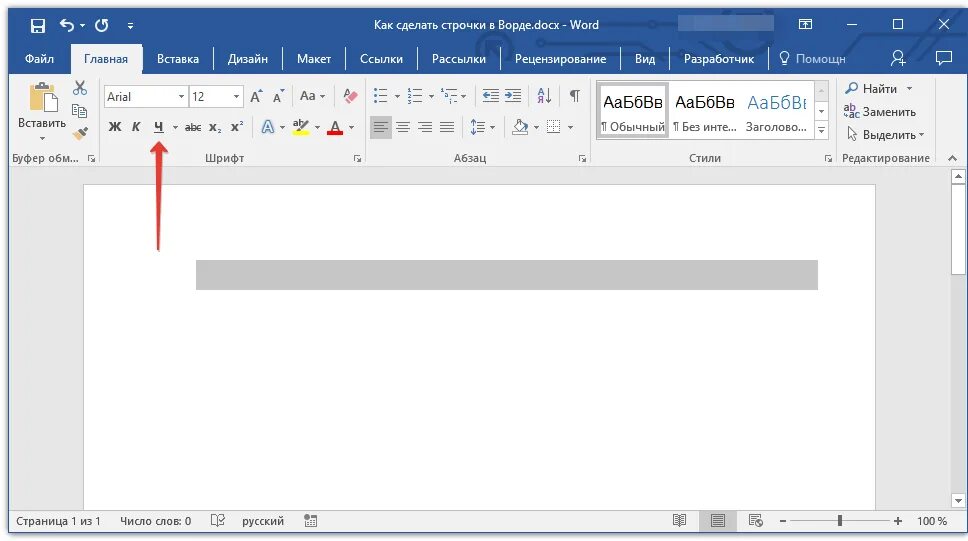The width and height of the screenshot is (968, 541).
Task: Click the macro recording icon in status bar
Action: pyautogui.click(x=311, y=521)
